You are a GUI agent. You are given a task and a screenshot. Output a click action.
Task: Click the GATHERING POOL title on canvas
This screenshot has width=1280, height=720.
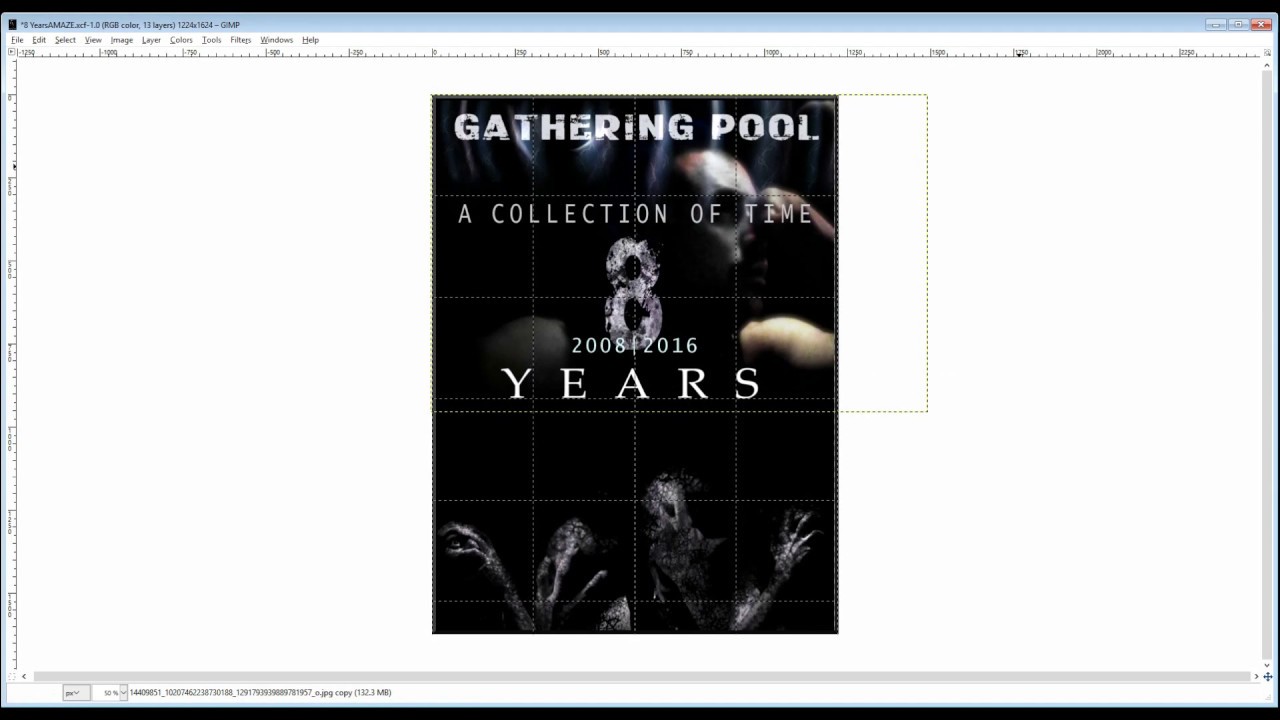point(636,127)
